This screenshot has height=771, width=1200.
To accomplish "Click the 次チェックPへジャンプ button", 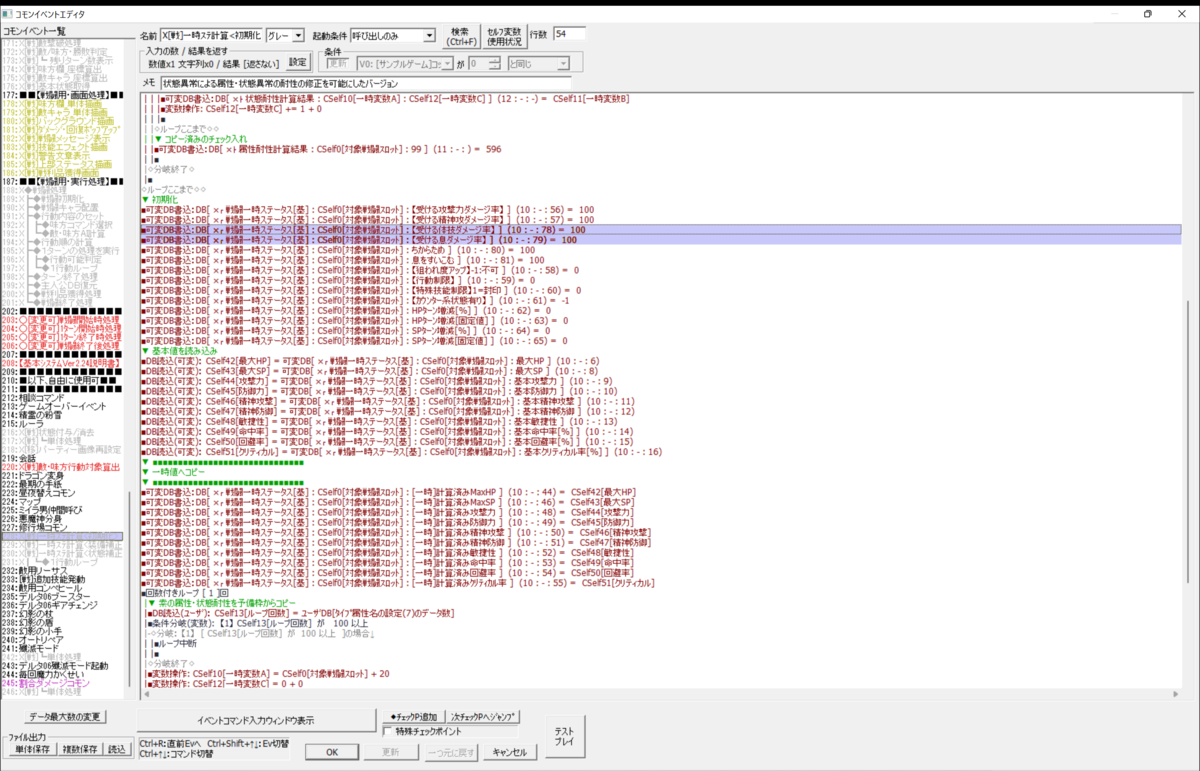I will coord(485,717).
